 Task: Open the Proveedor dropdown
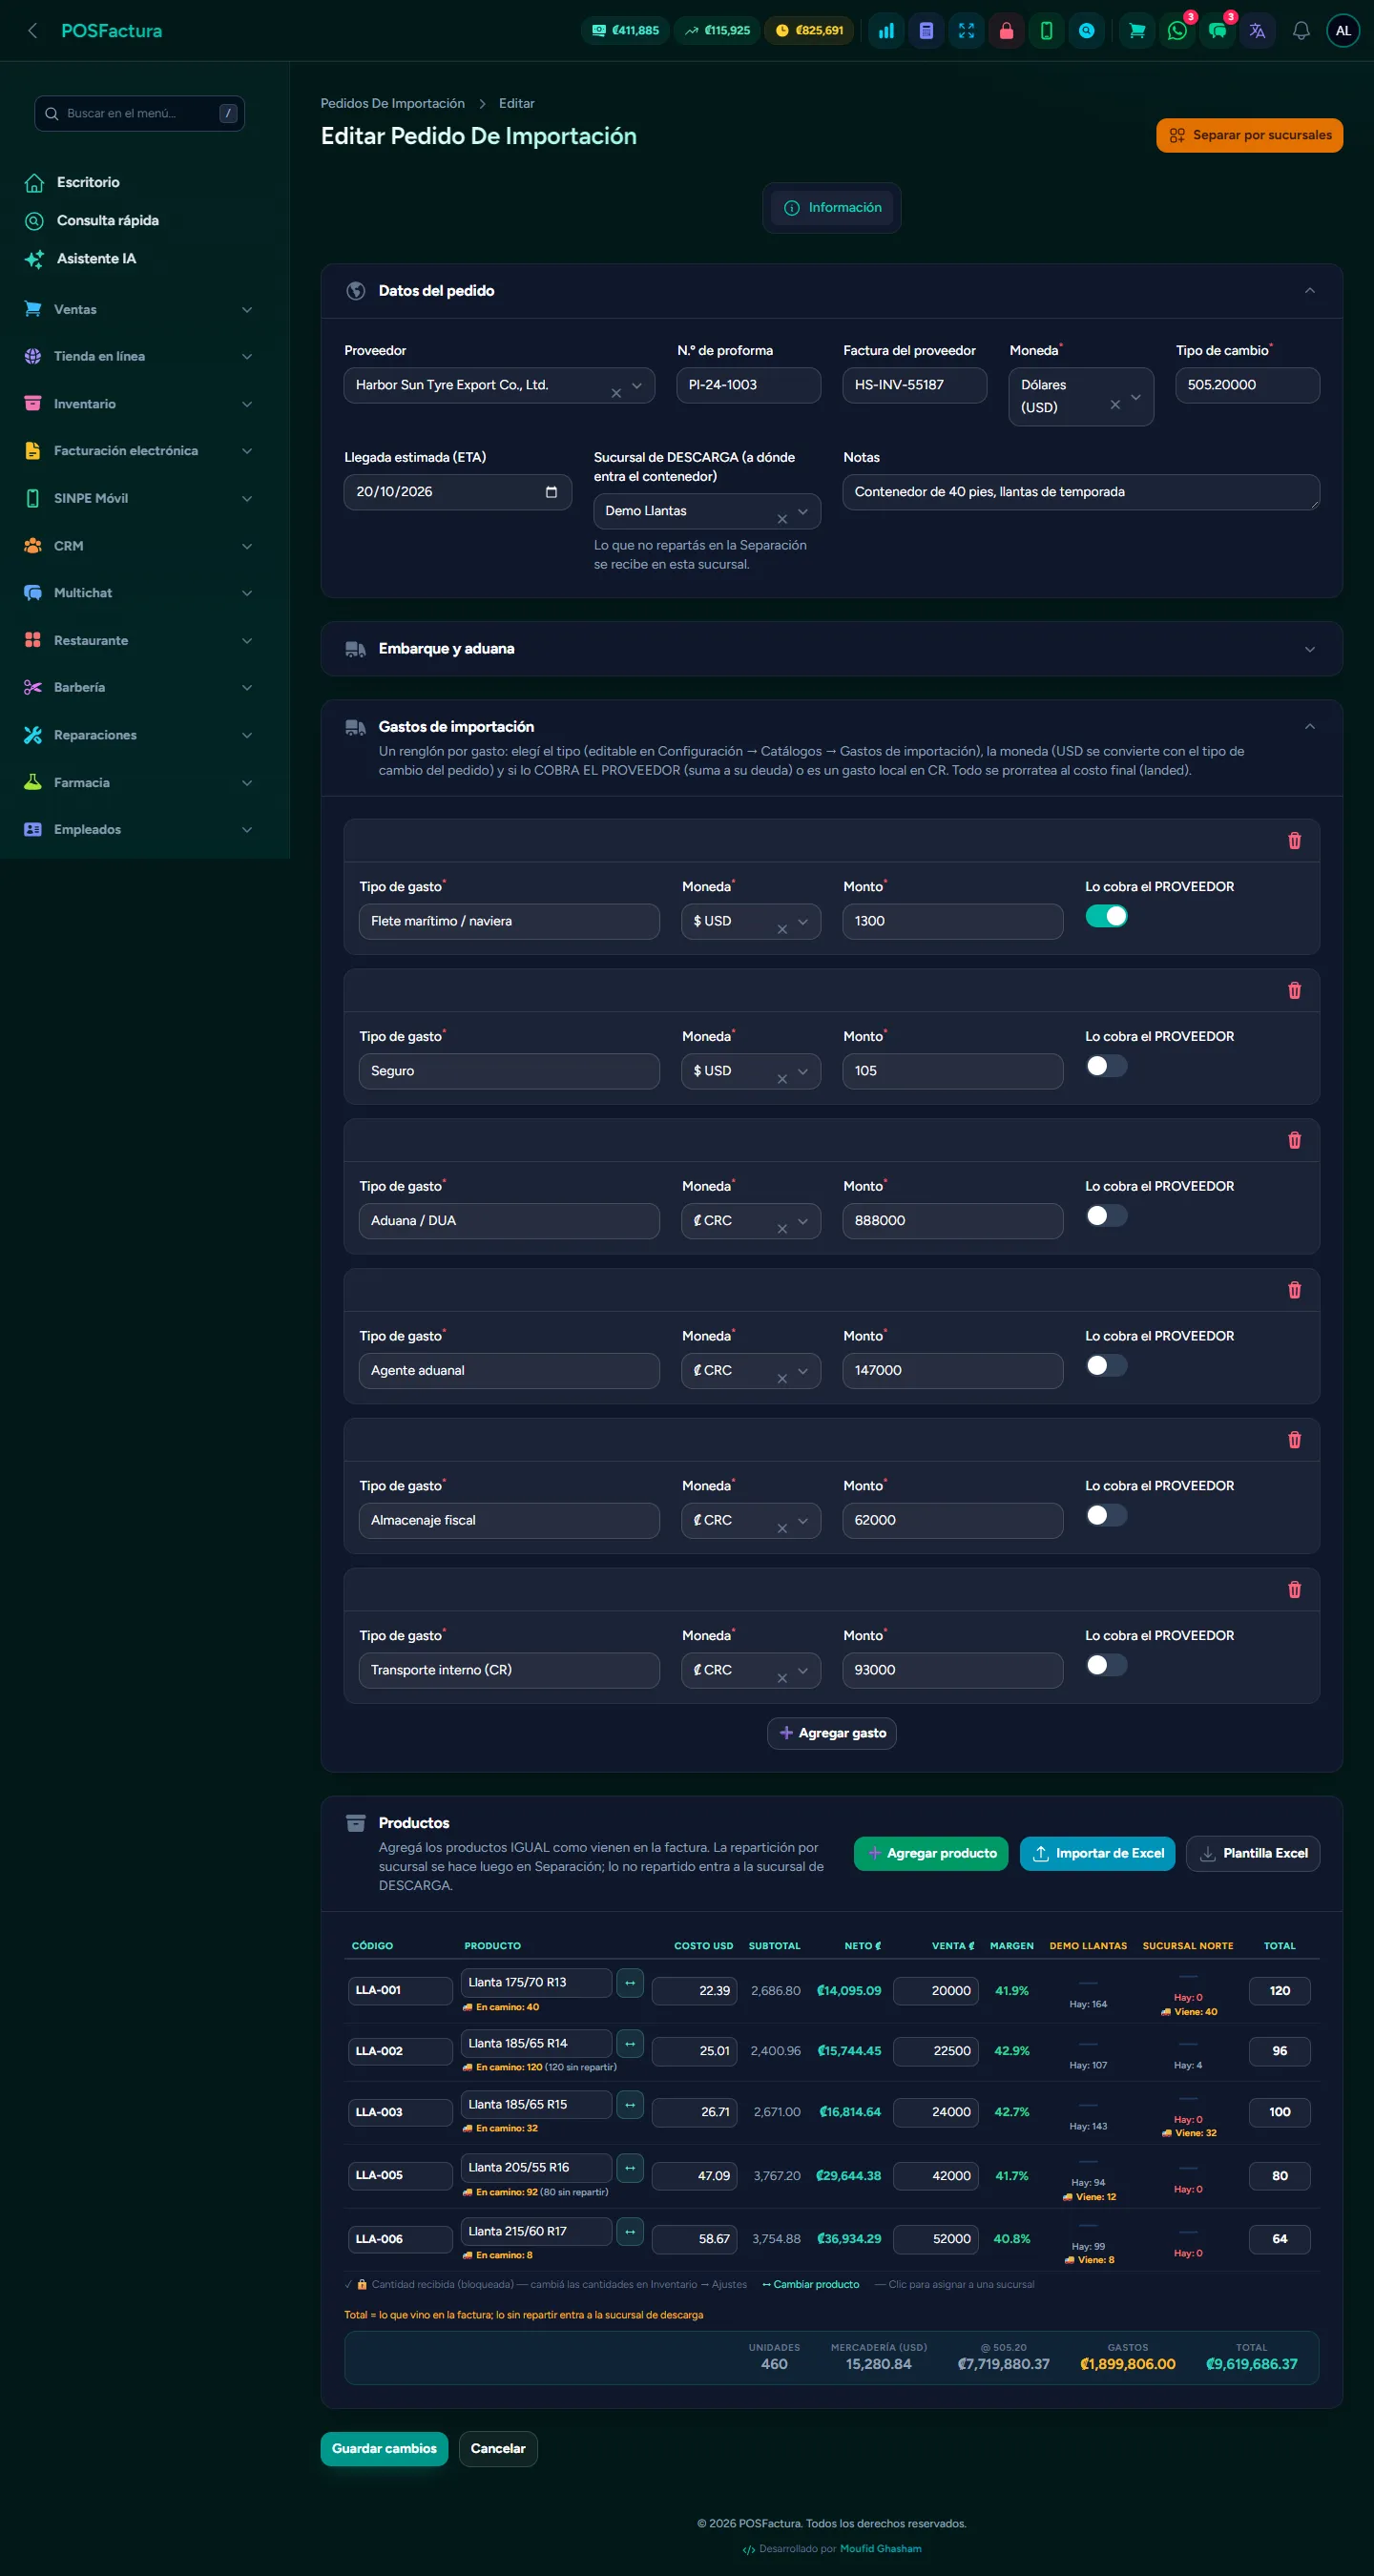[499, 385]
